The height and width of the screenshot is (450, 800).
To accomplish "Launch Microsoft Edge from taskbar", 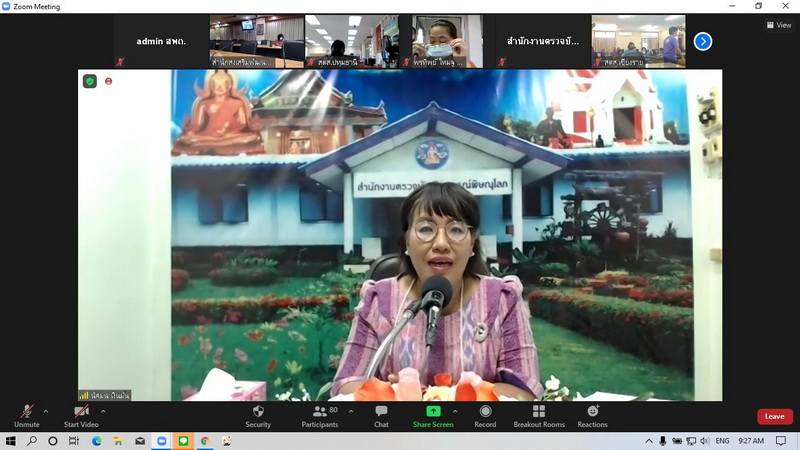I will [x=96, y=441].
